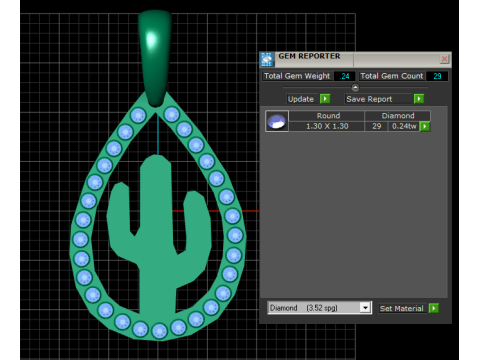This screenshot has height=360, width=480.
Task: Click the Total Gem Count label
Action: [x=392, y=76]
